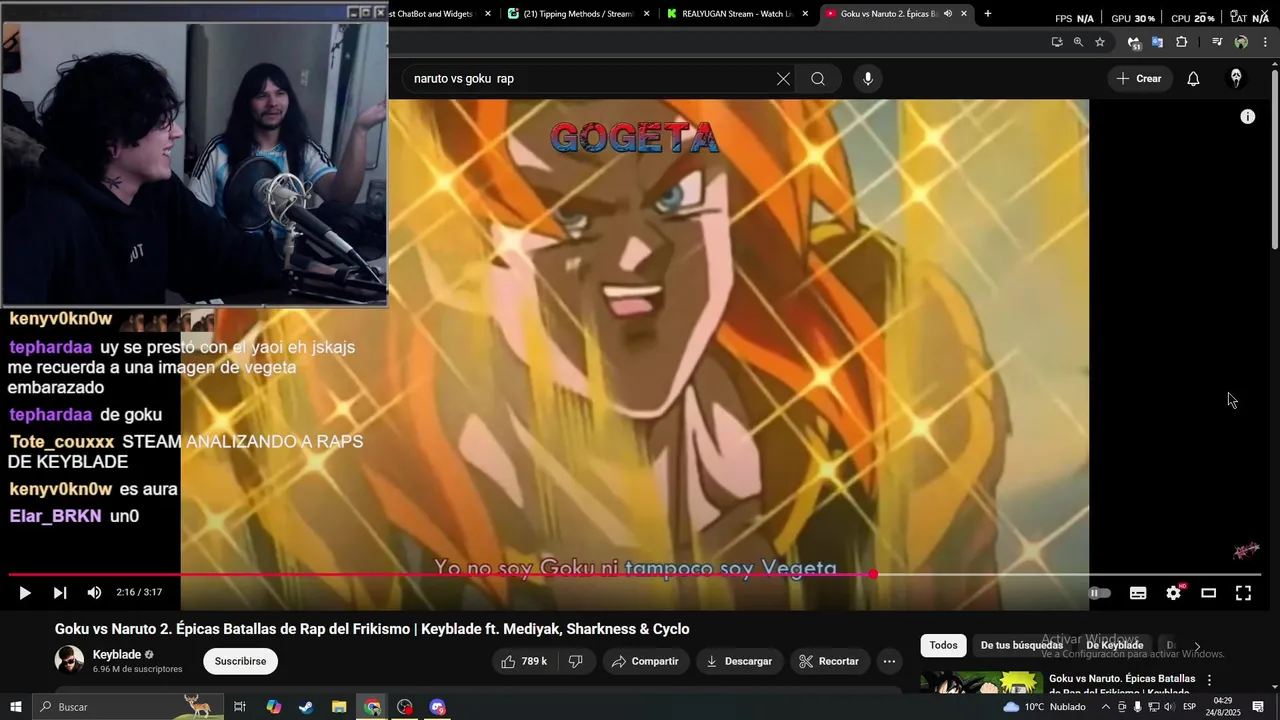Skip to the next video
This screenshot has width=1280, height=720.
(60, 593)
